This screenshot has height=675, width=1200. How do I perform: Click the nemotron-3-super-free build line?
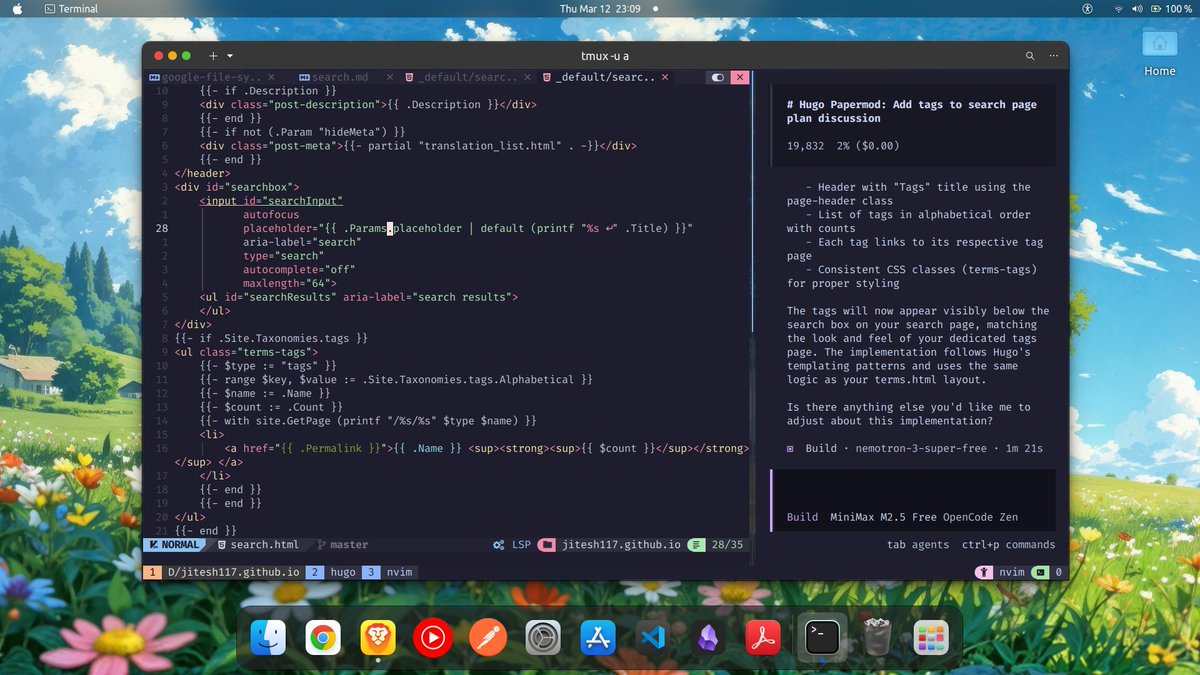coord(914,449)
